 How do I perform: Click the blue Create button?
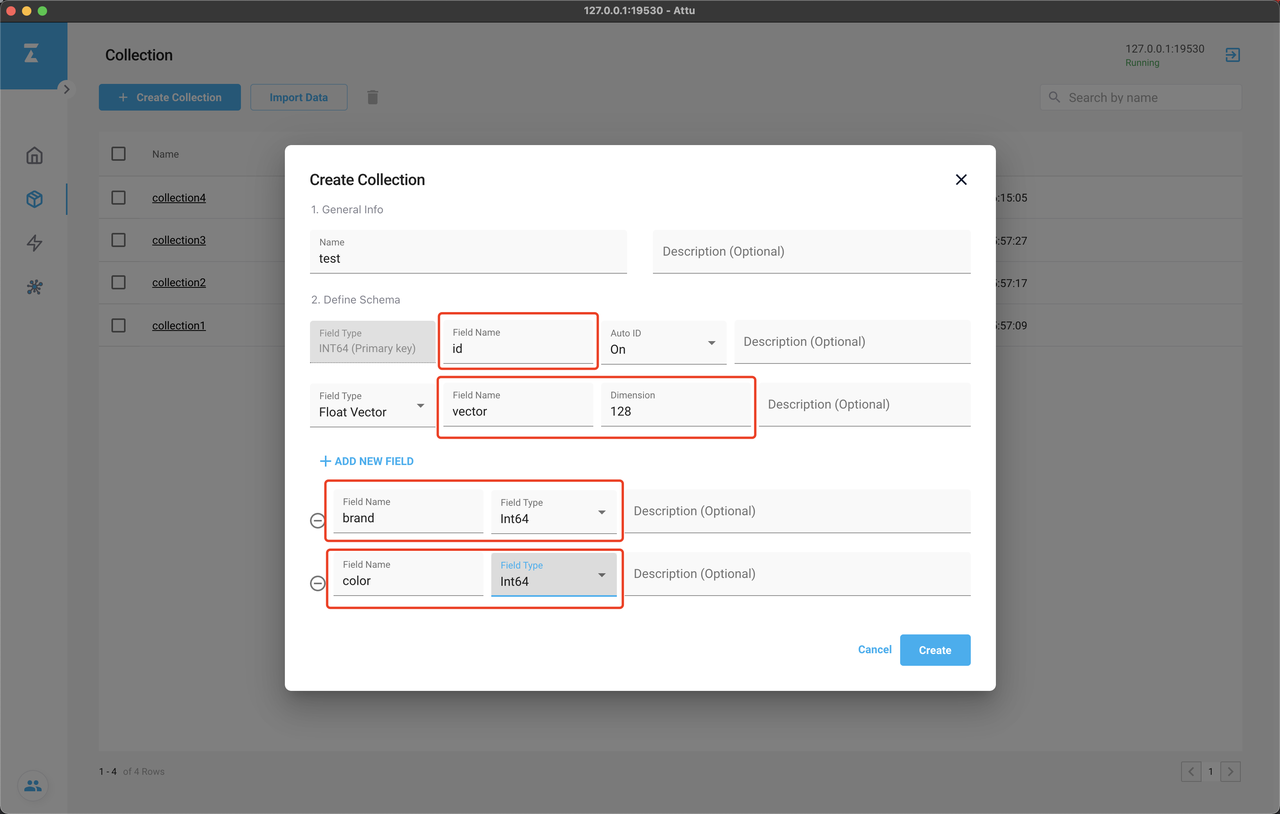point(935,650)
